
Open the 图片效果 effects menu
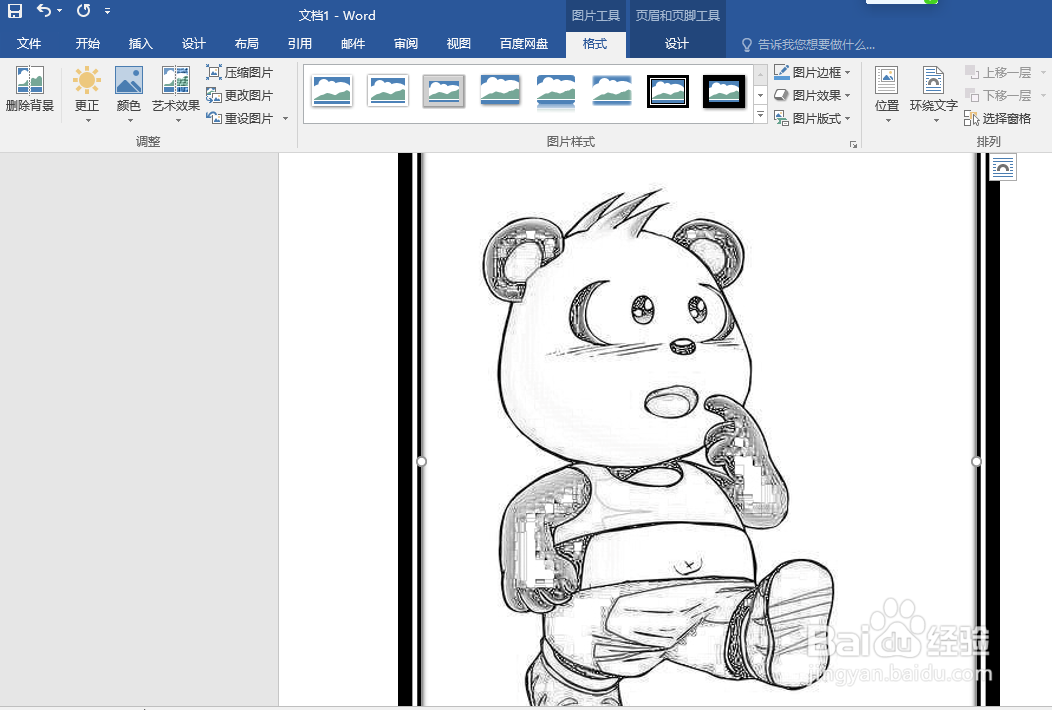click(812, 95)
